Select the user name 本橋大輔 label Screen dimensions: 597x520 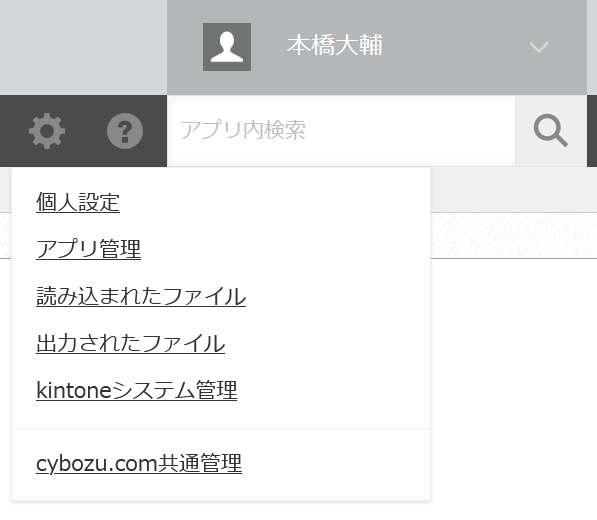click(x=335, y=45)
